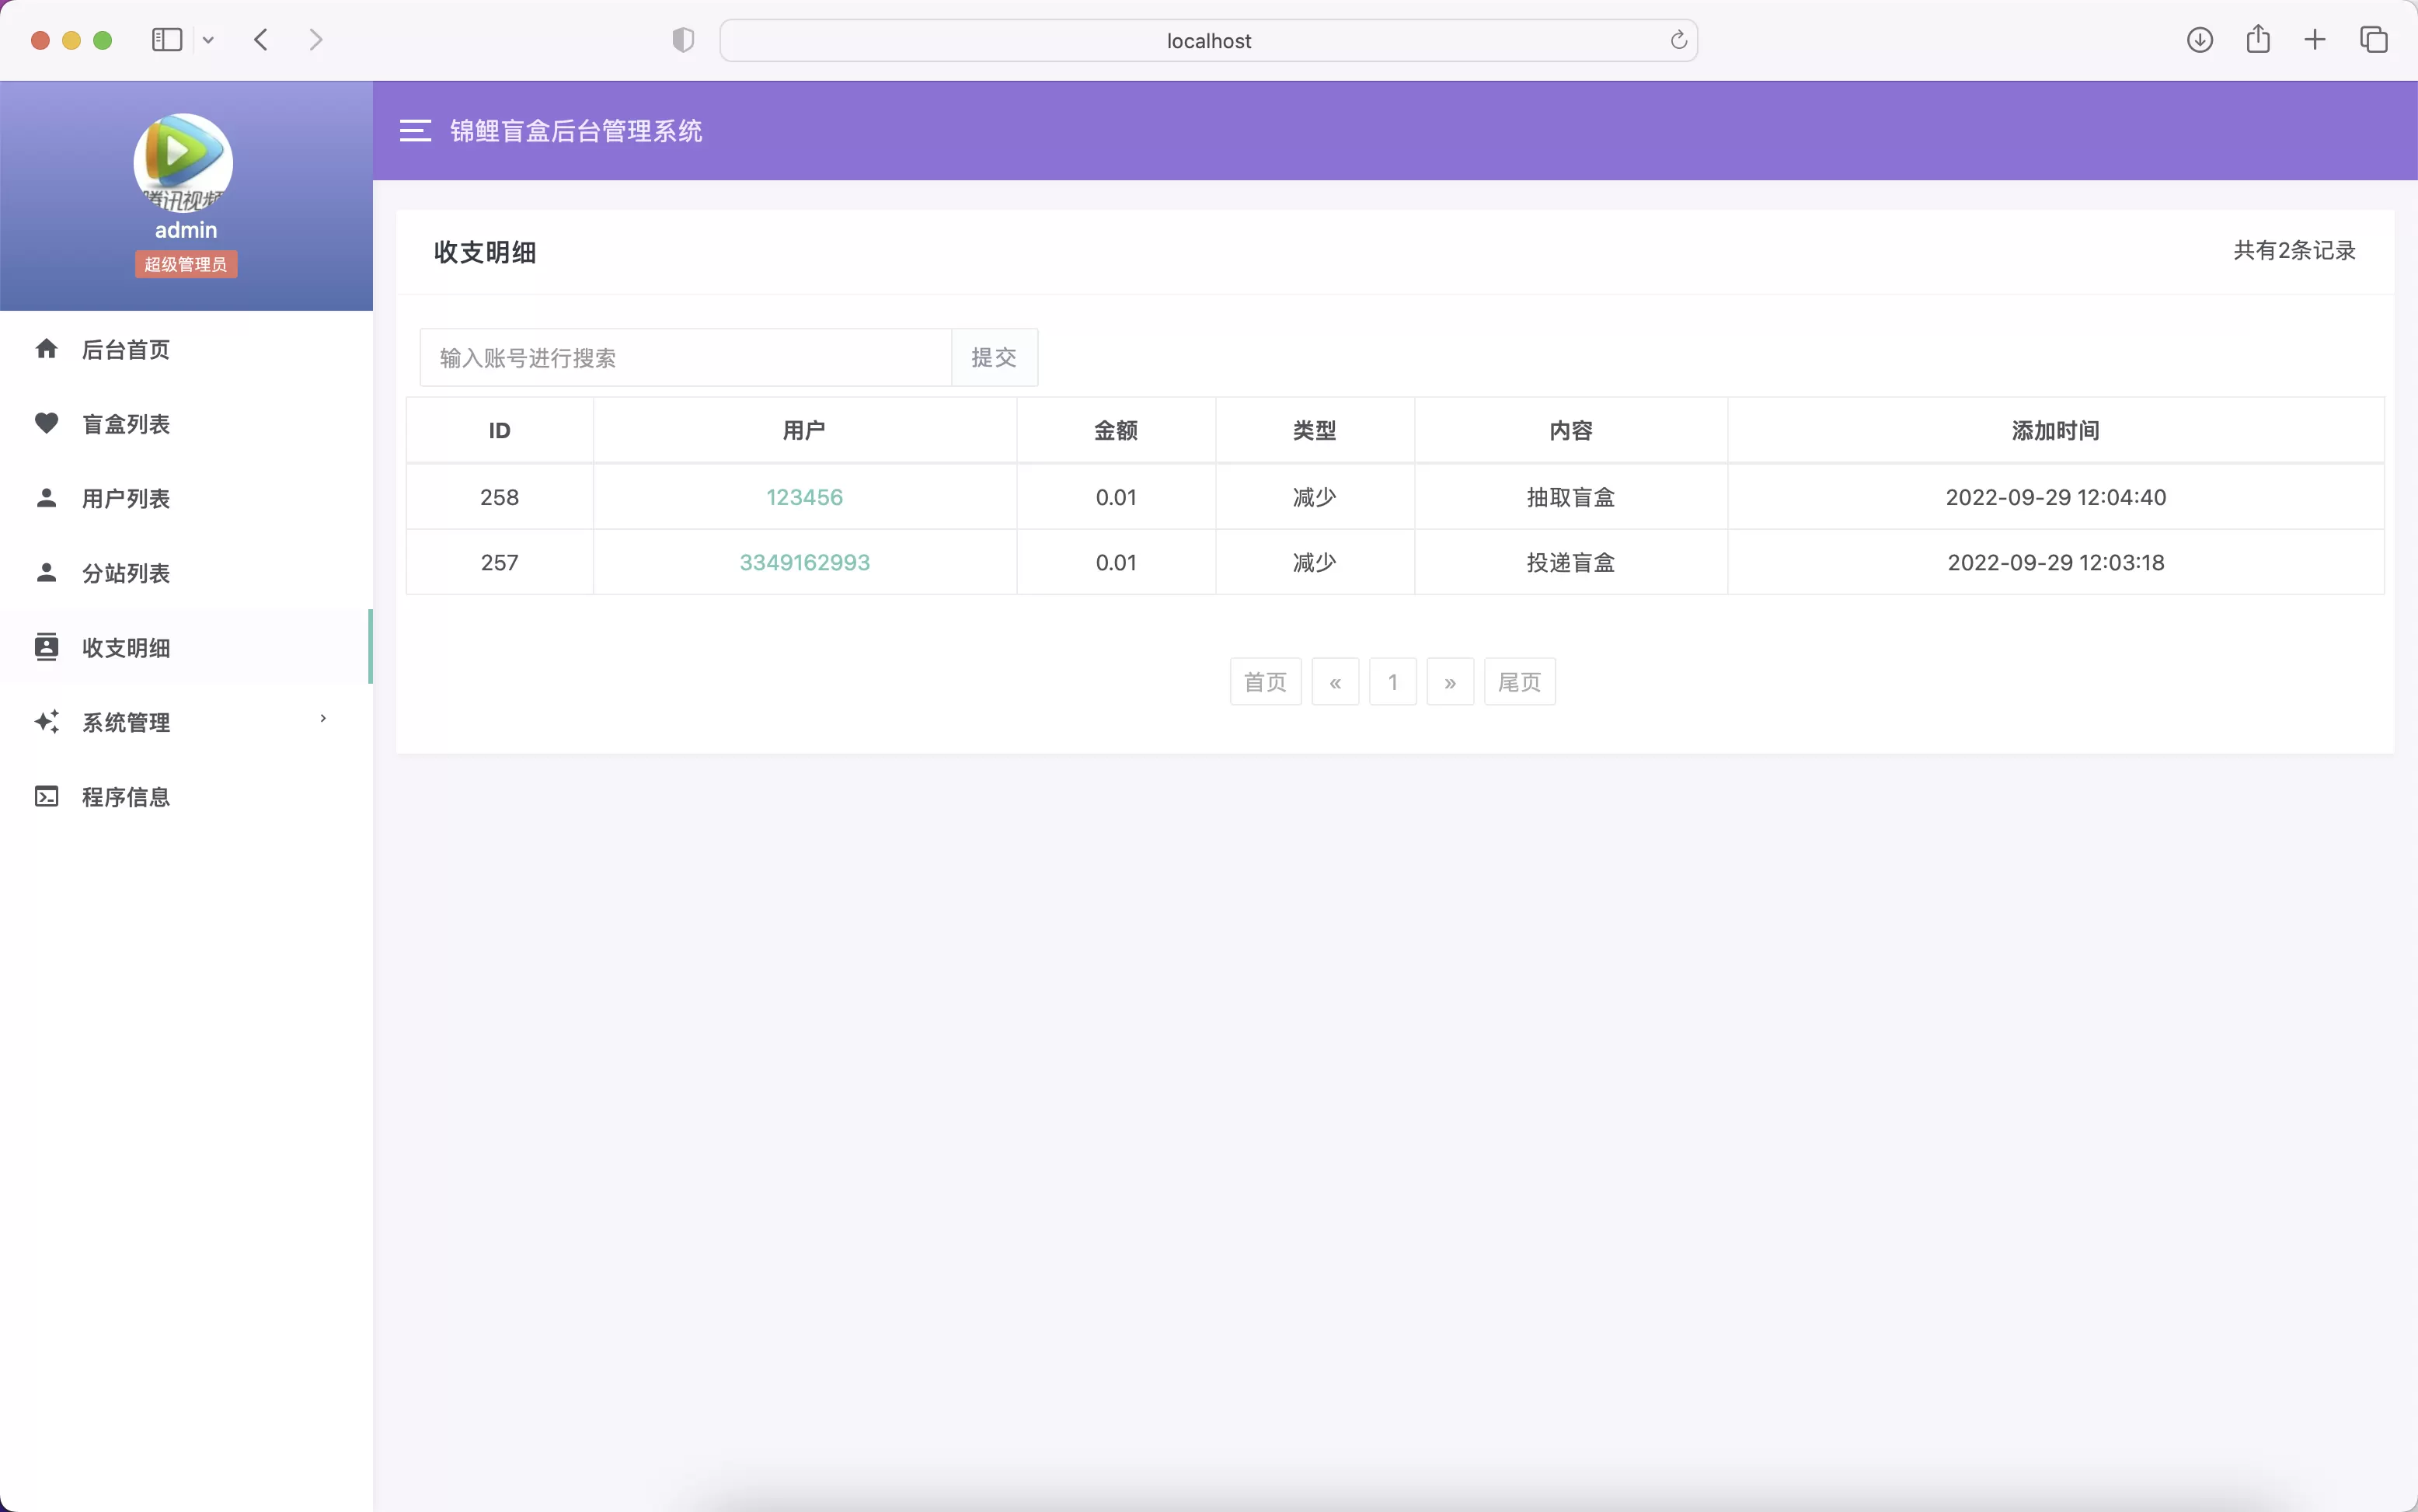Click the 用户 column header
The width and height of the screenshot is (2418, 1512).
pyautogui.click(x=804, y=430)
